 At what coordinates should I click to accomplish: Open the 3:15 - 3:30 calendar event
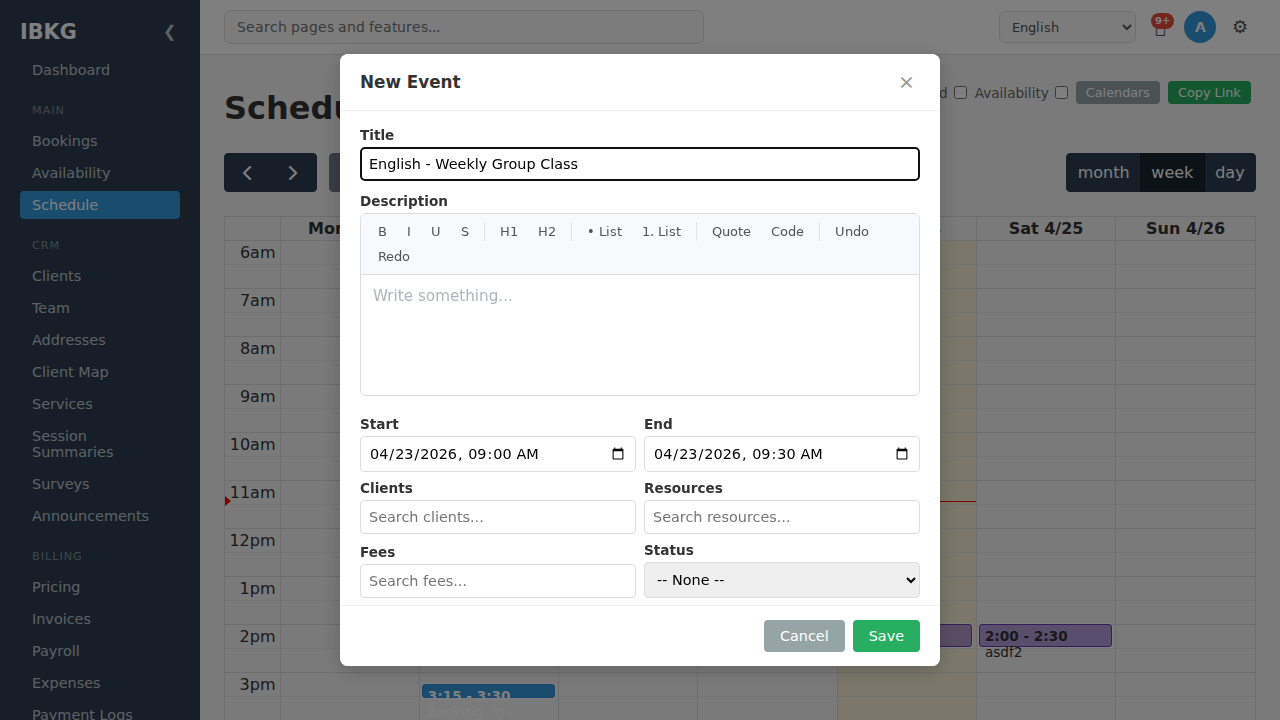click(488, 692)
